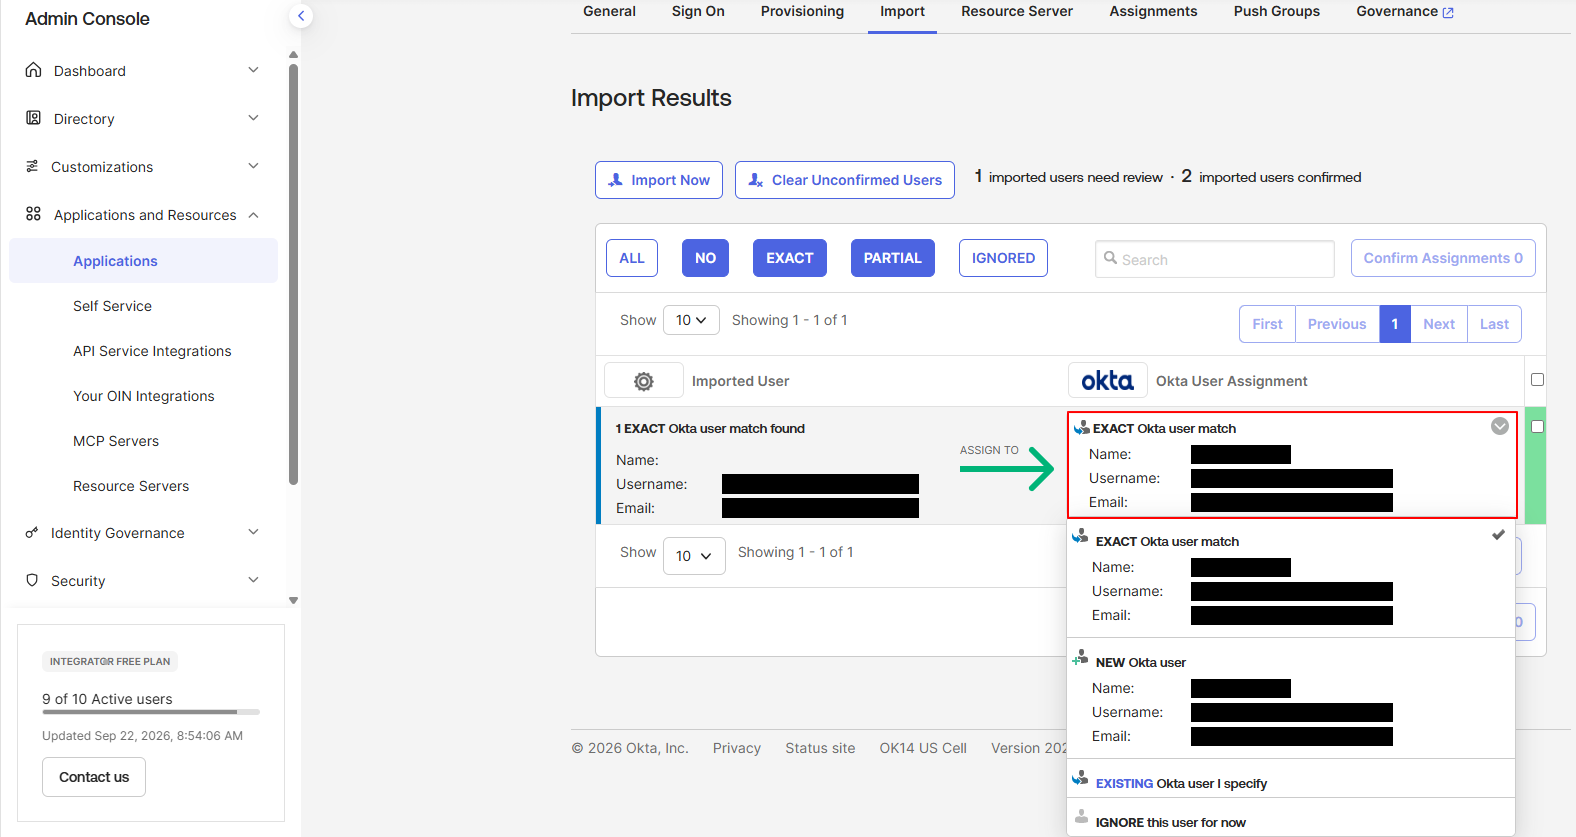Viewport: 1576px width, 837px height.
Task: Expand the Dashboard menu chevron
Action: [x=253, y=70]
